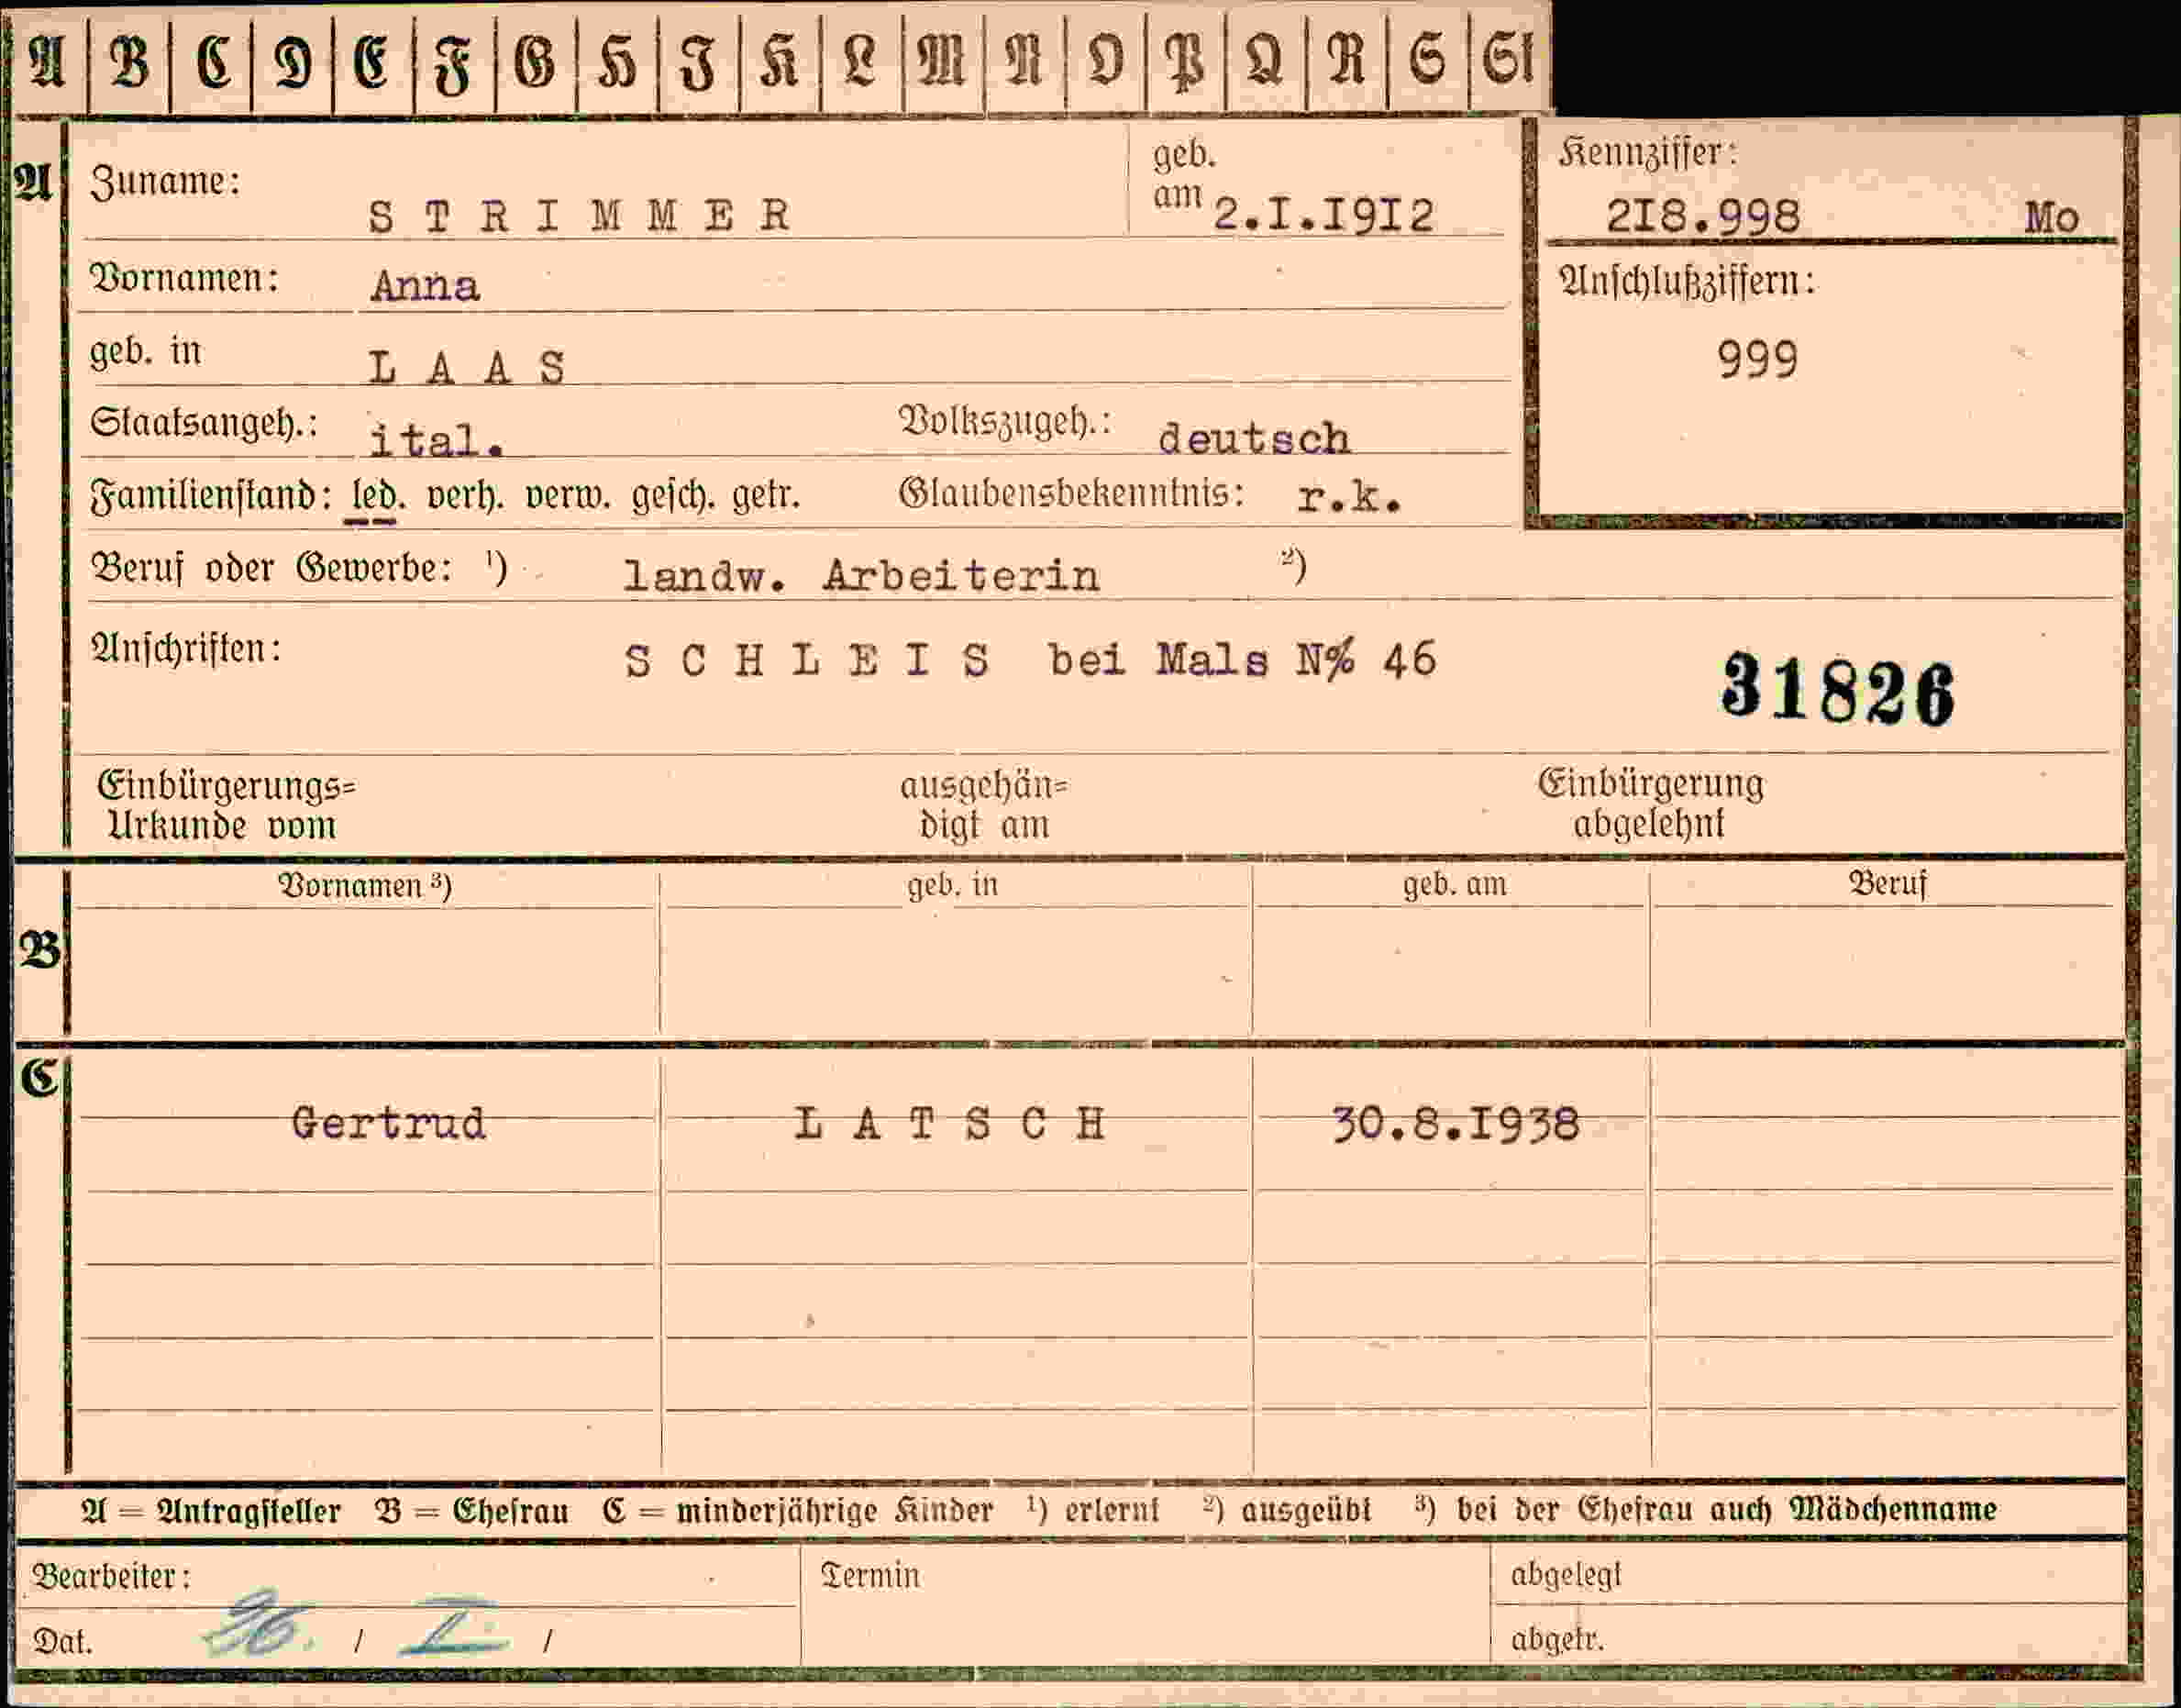Click the birthplace LAAS
Viewport: 2181px width, 1708px height.
[467, 368]
